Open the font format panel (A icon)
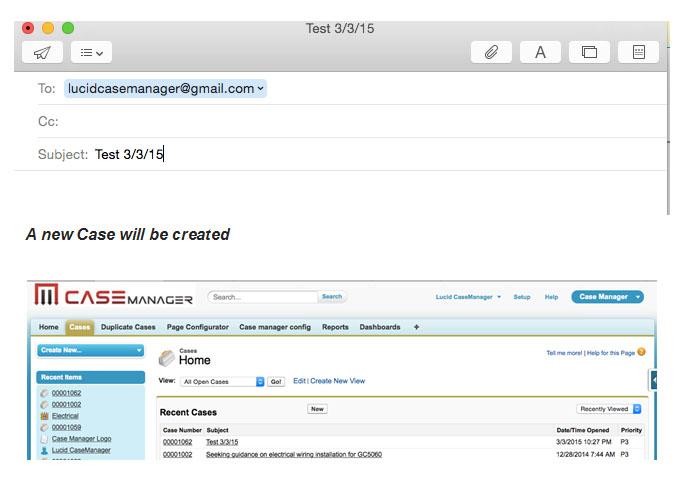The width and height of the screenshot is (694, 487). point(540,52)
